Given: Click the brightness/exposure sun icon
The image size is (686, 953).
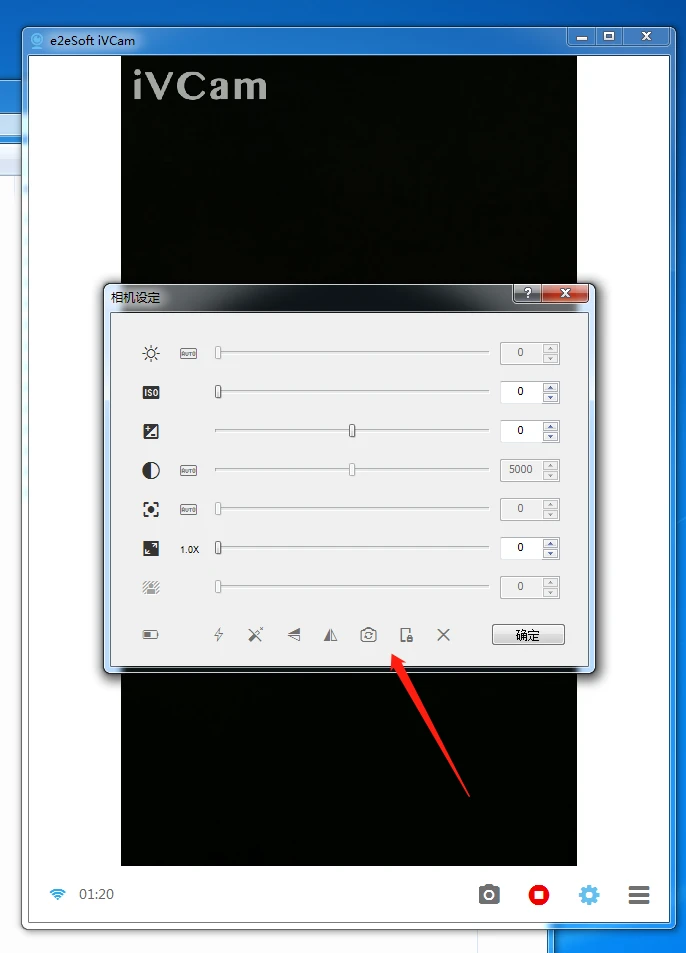Looking at the screenshot, I should click(x=151, y=353).
